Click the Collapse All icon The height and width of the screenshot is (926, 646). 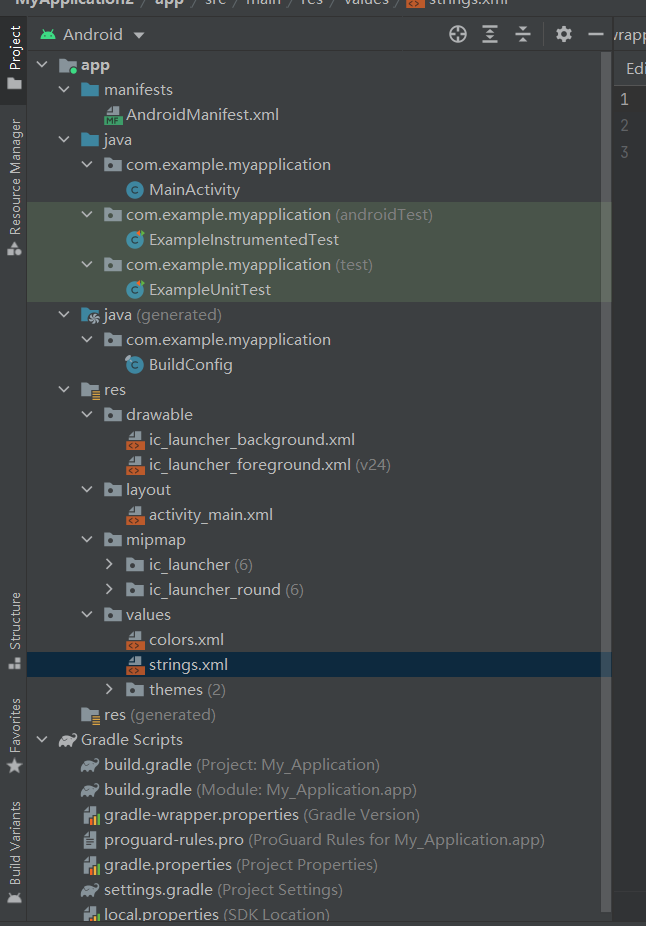pyautogui.click(x=523, y=34)
